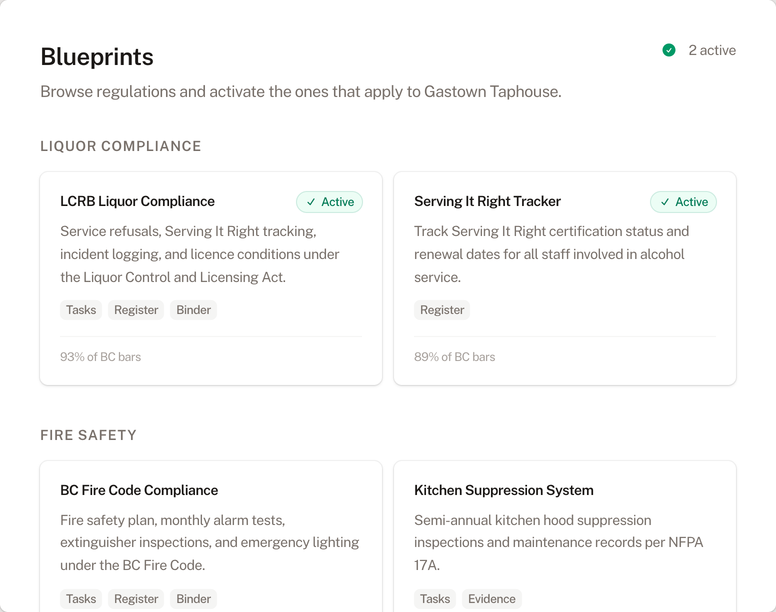Click the "2 active" count label
Screen dimensions: 776x612
click(712, 50)
